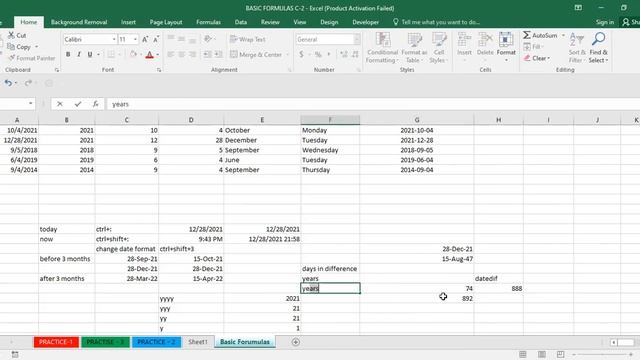
Task: Click the Insert Function fx icon
Action: pos(95,104)
